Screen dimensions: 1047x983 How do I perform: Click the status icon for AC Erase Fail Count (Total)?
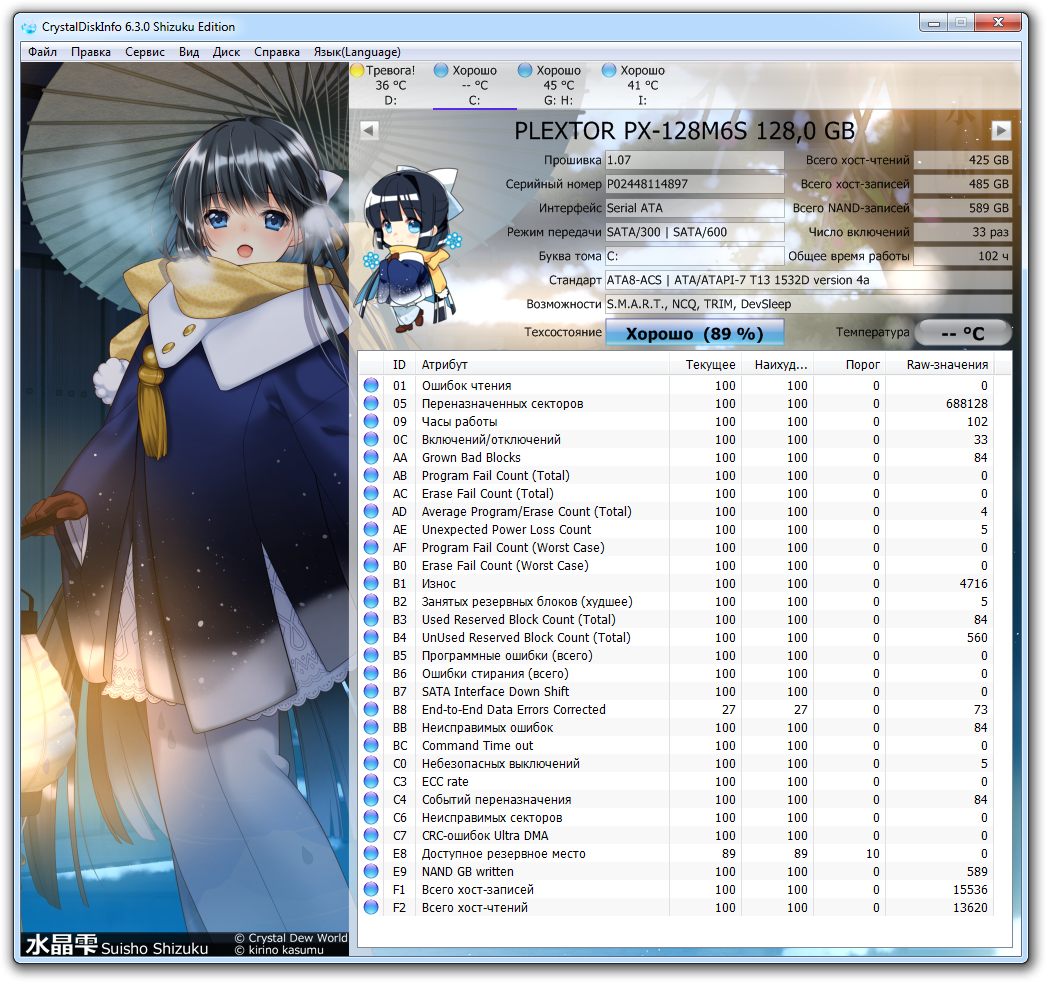click(371, 494)
